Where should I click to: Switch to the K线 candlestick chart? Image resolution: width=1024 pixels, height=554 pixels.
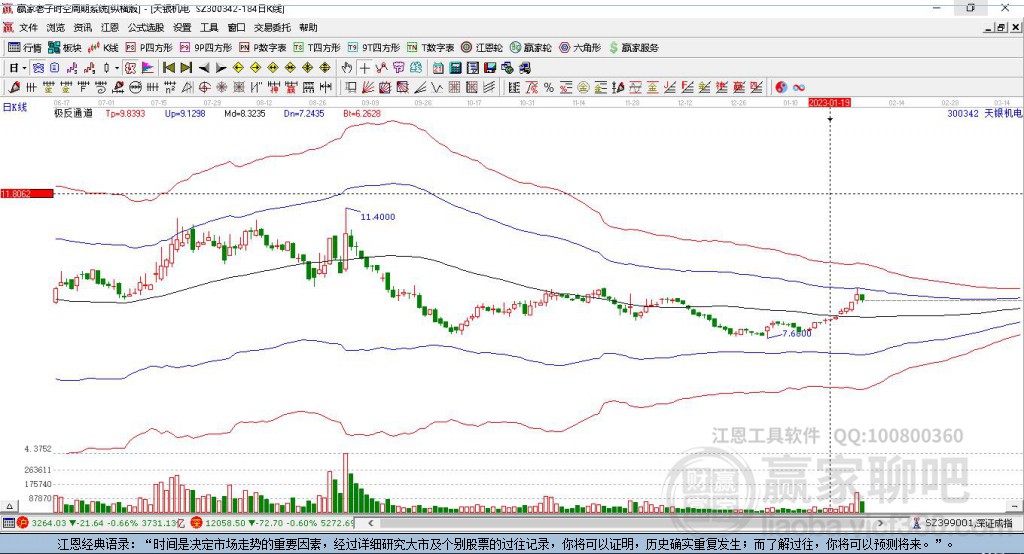click(103, 48)
